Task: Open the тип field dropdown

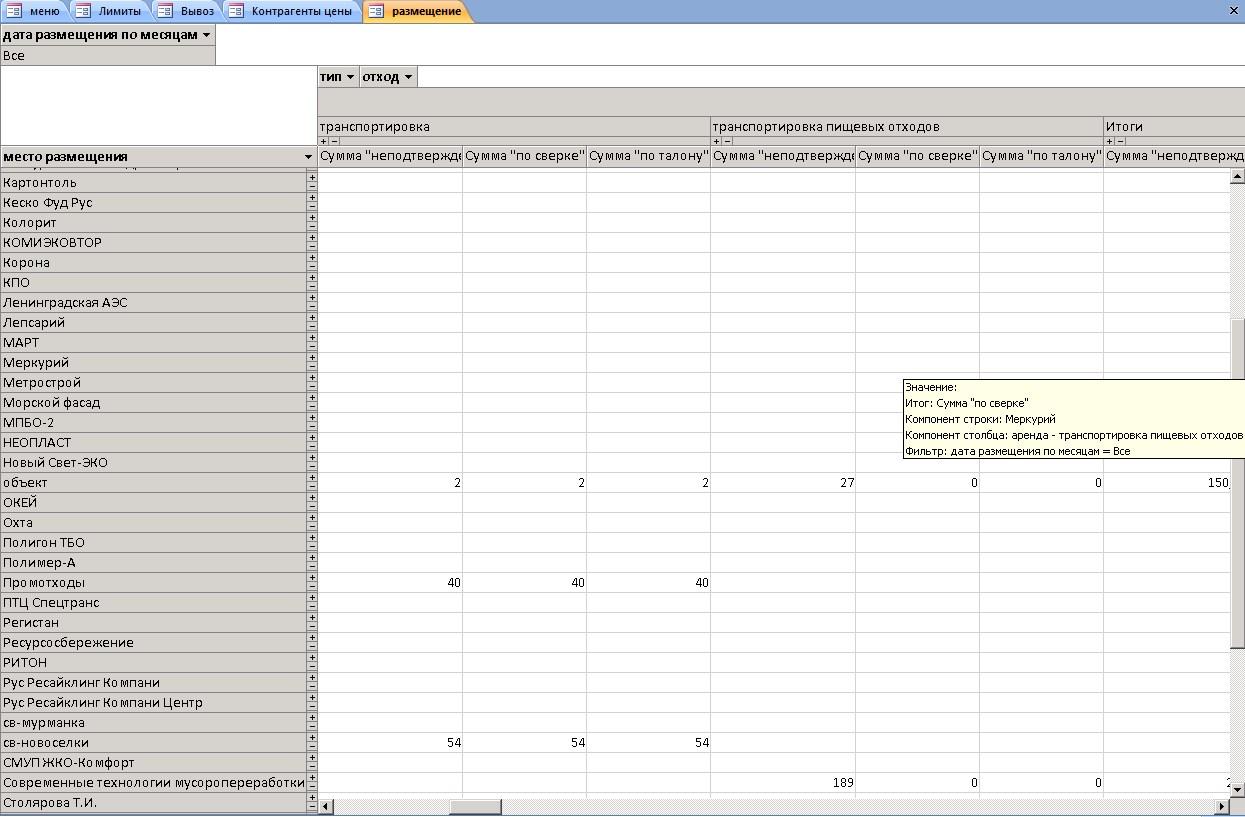Action: (x=350, y=77)
